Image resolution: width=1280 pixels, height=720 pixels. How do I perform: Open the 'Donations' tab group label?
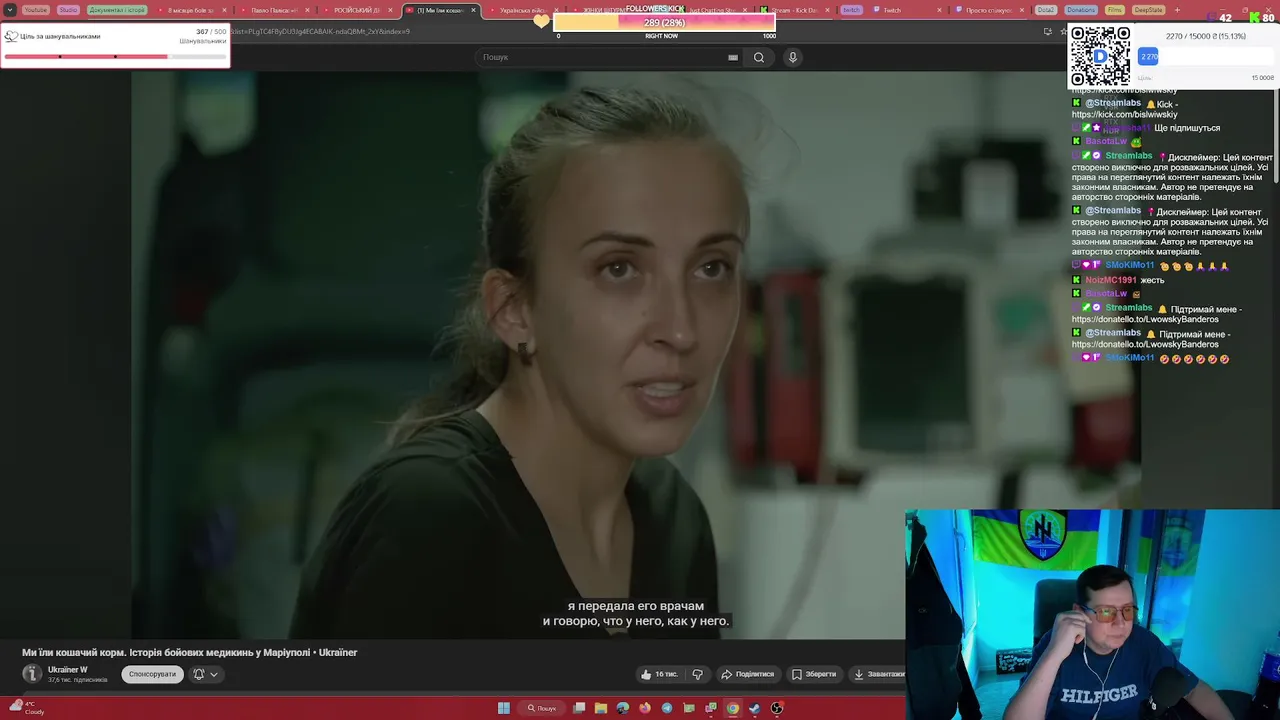(1081, 10)
